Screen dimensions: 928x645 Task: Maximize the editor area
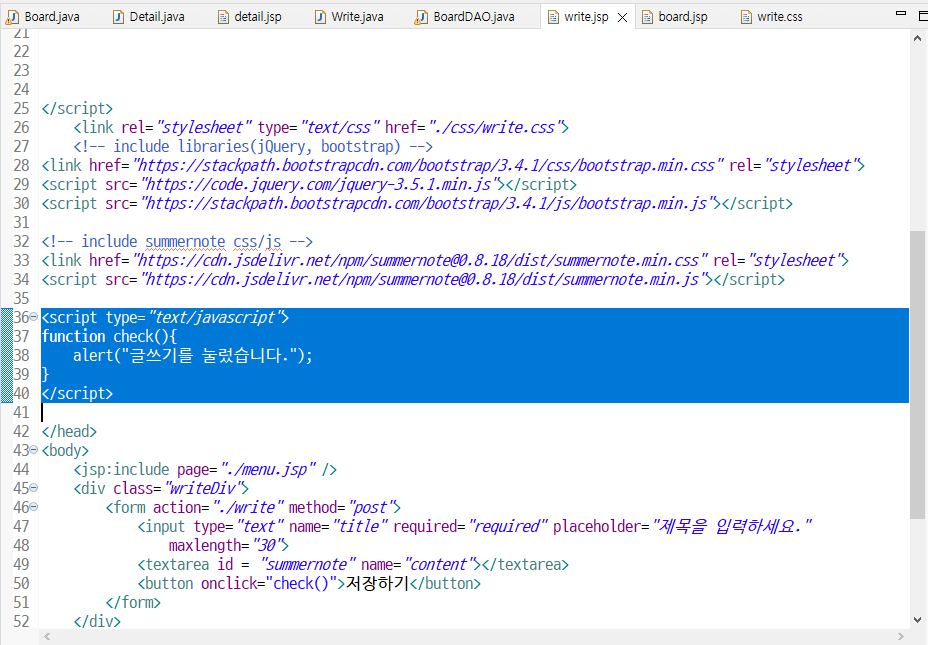pyautogui.click(x=923, y=16)
